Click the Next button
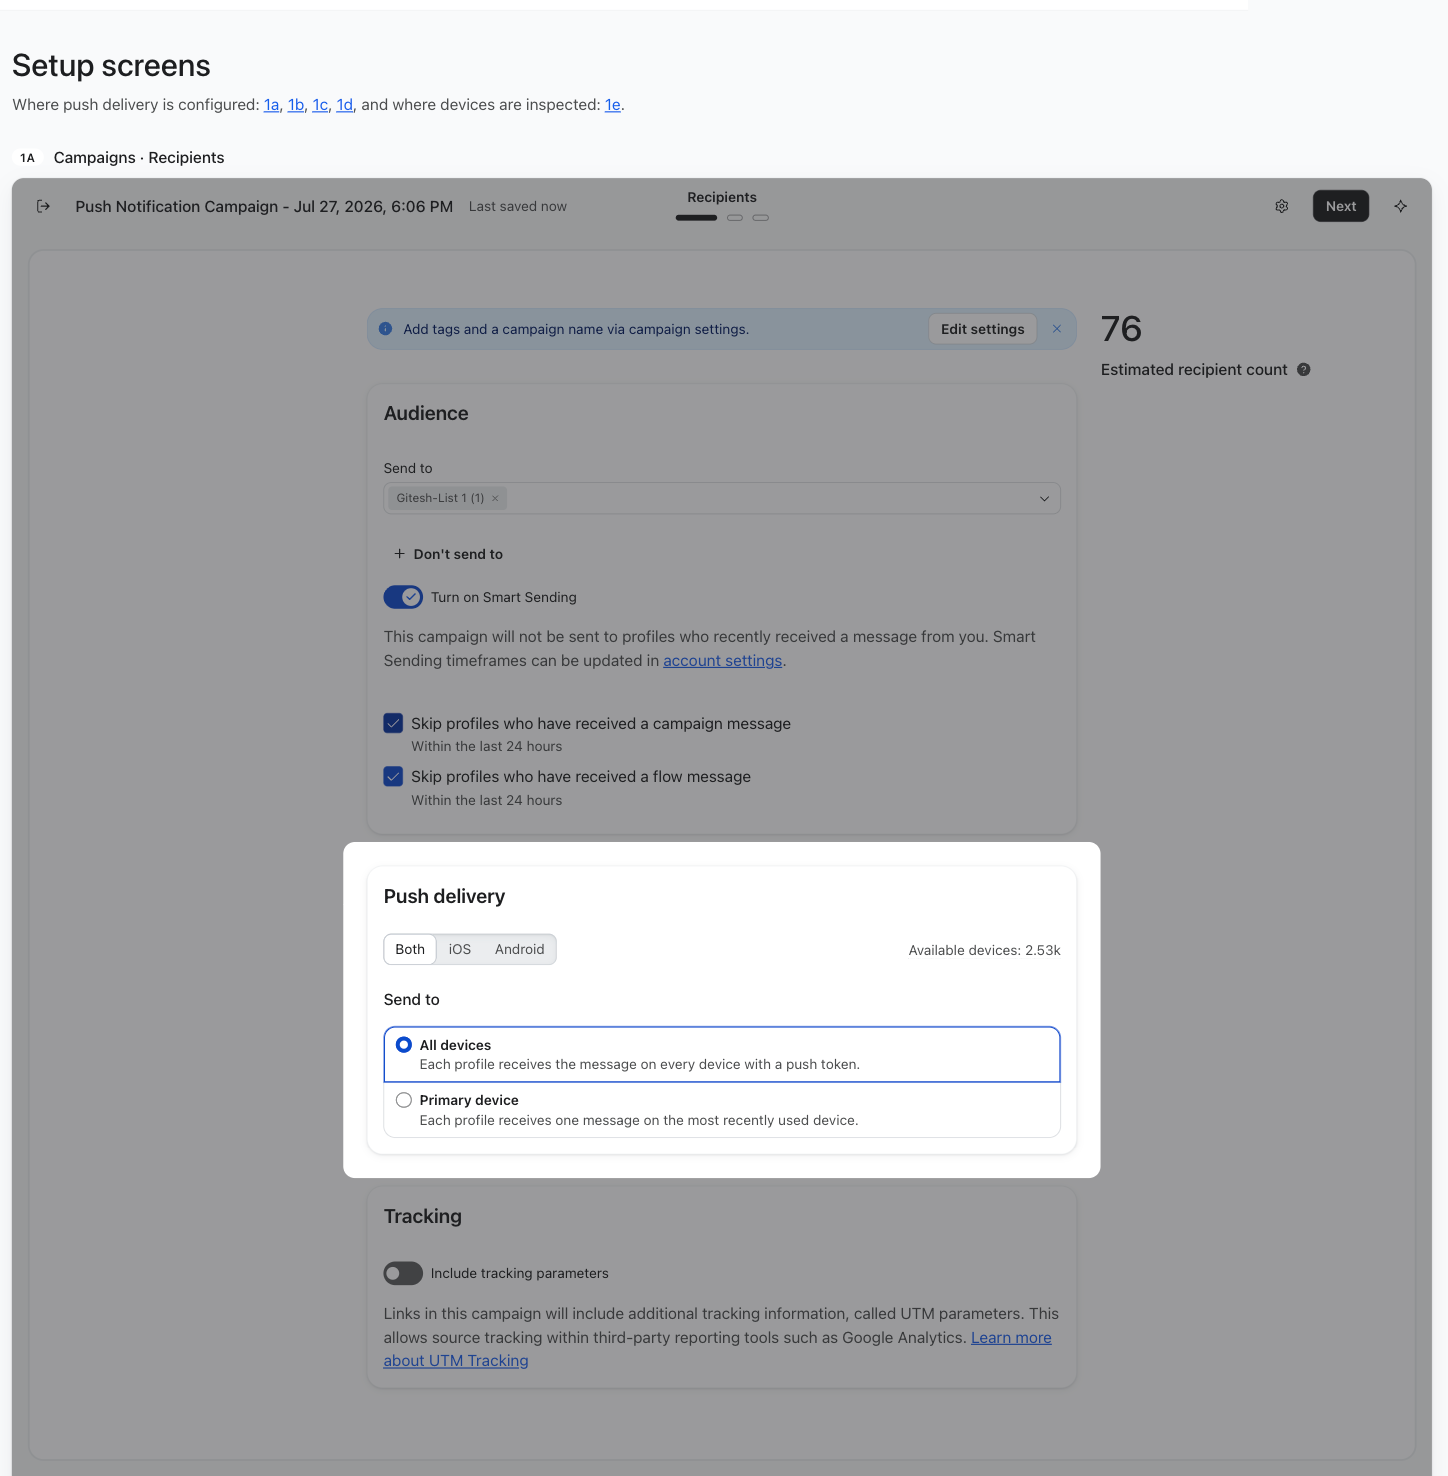 click(1340, 206)
